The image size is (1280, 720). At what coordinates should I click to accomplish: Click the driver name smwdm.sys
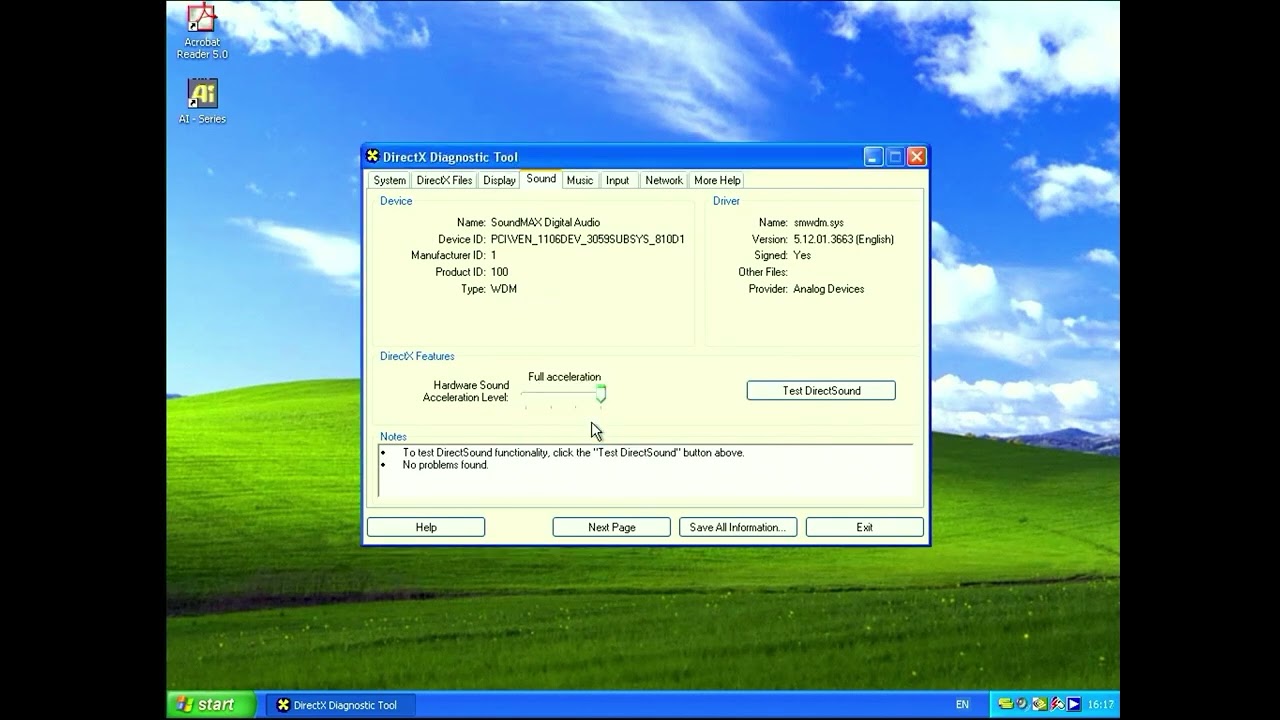click(x=819, y=222)
